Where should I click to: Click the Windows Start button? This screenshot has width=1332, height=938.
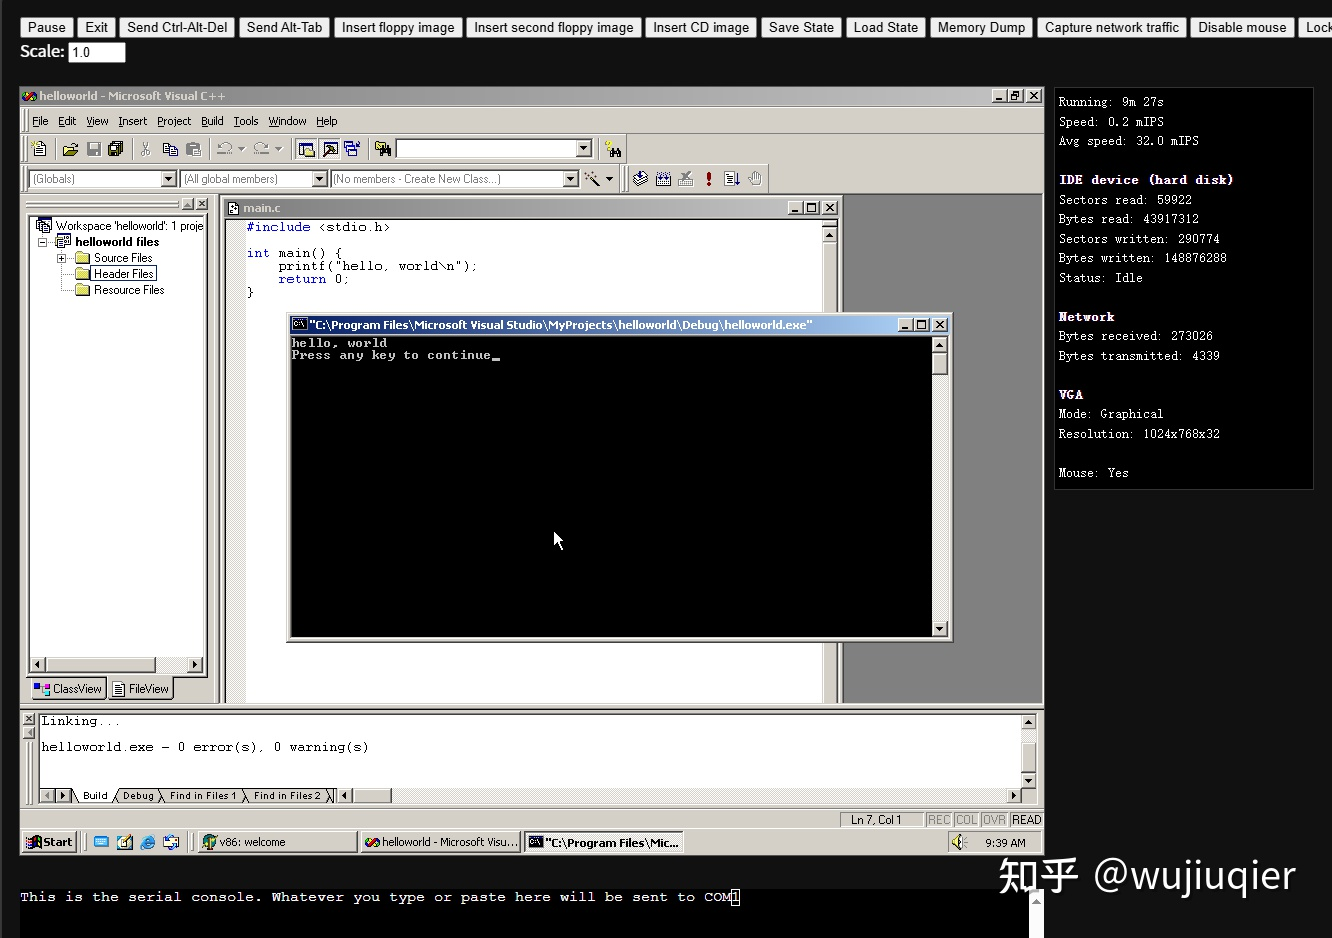coord(50,842)
